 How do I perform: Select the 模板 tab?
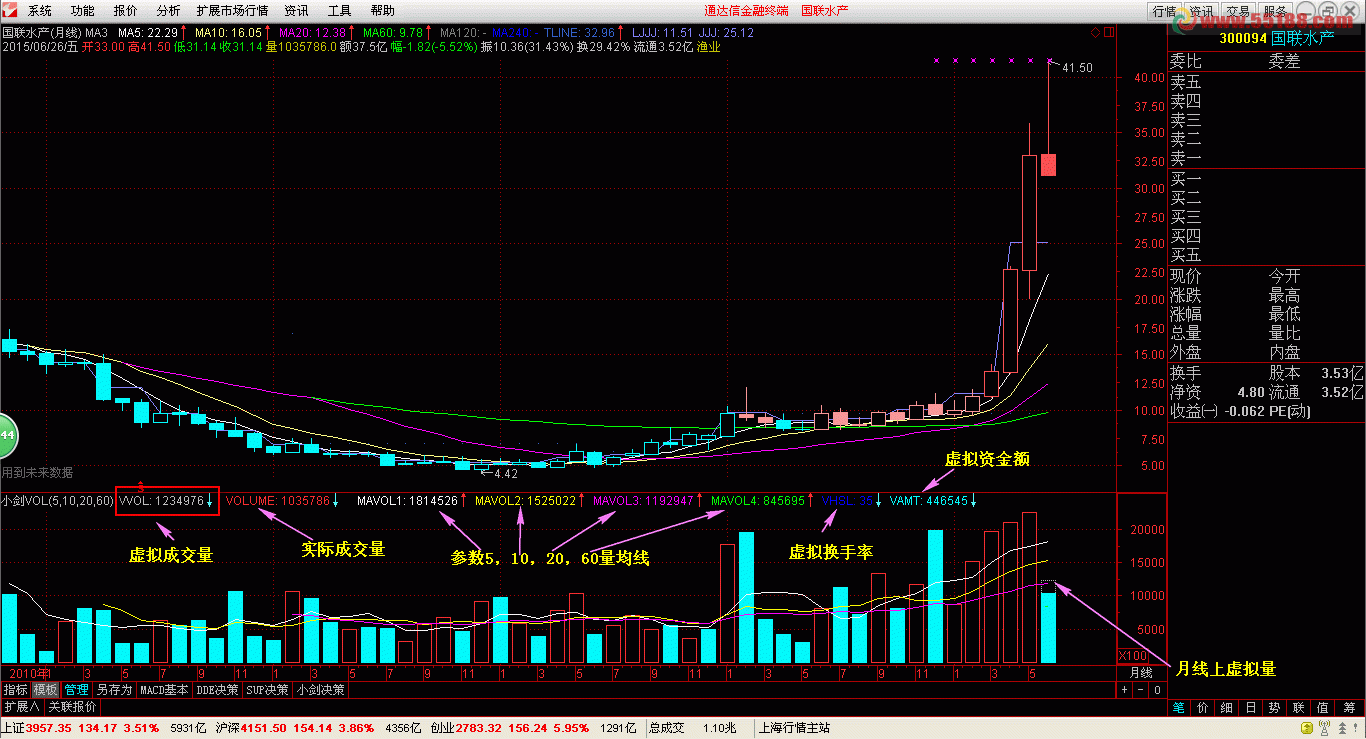(x=45, y=690)
